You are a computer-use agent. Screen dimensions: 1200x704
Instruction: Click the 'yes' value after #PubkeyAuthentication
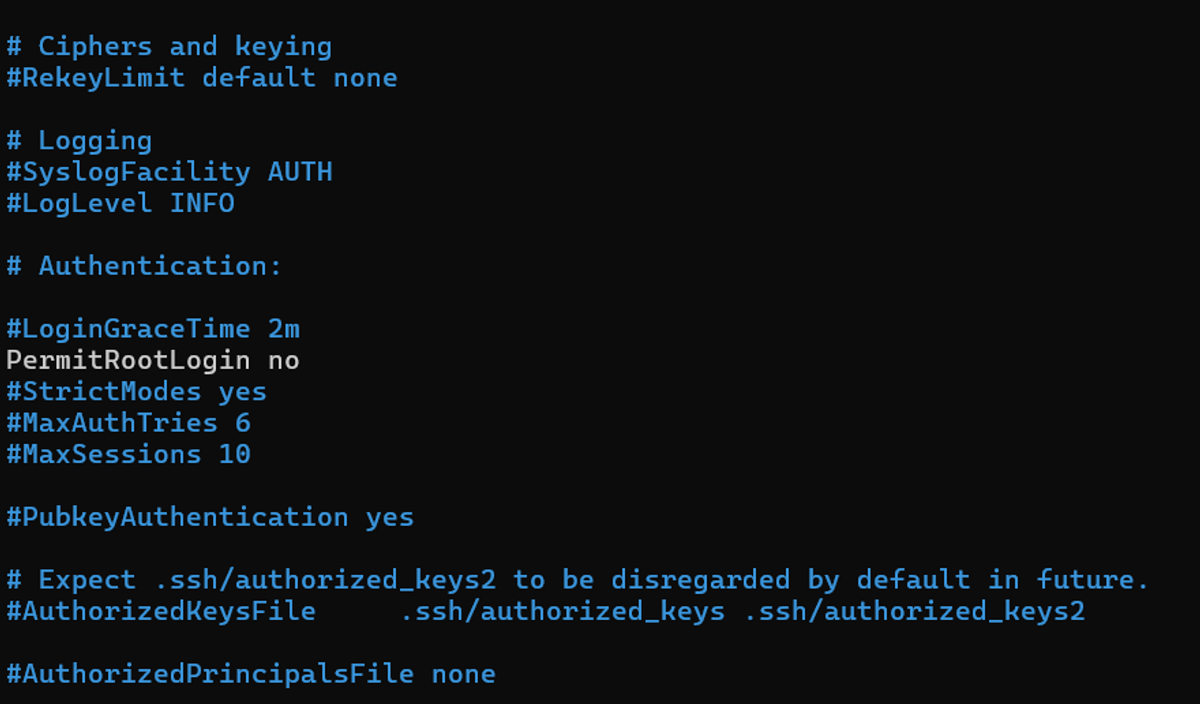click(390, 517)
